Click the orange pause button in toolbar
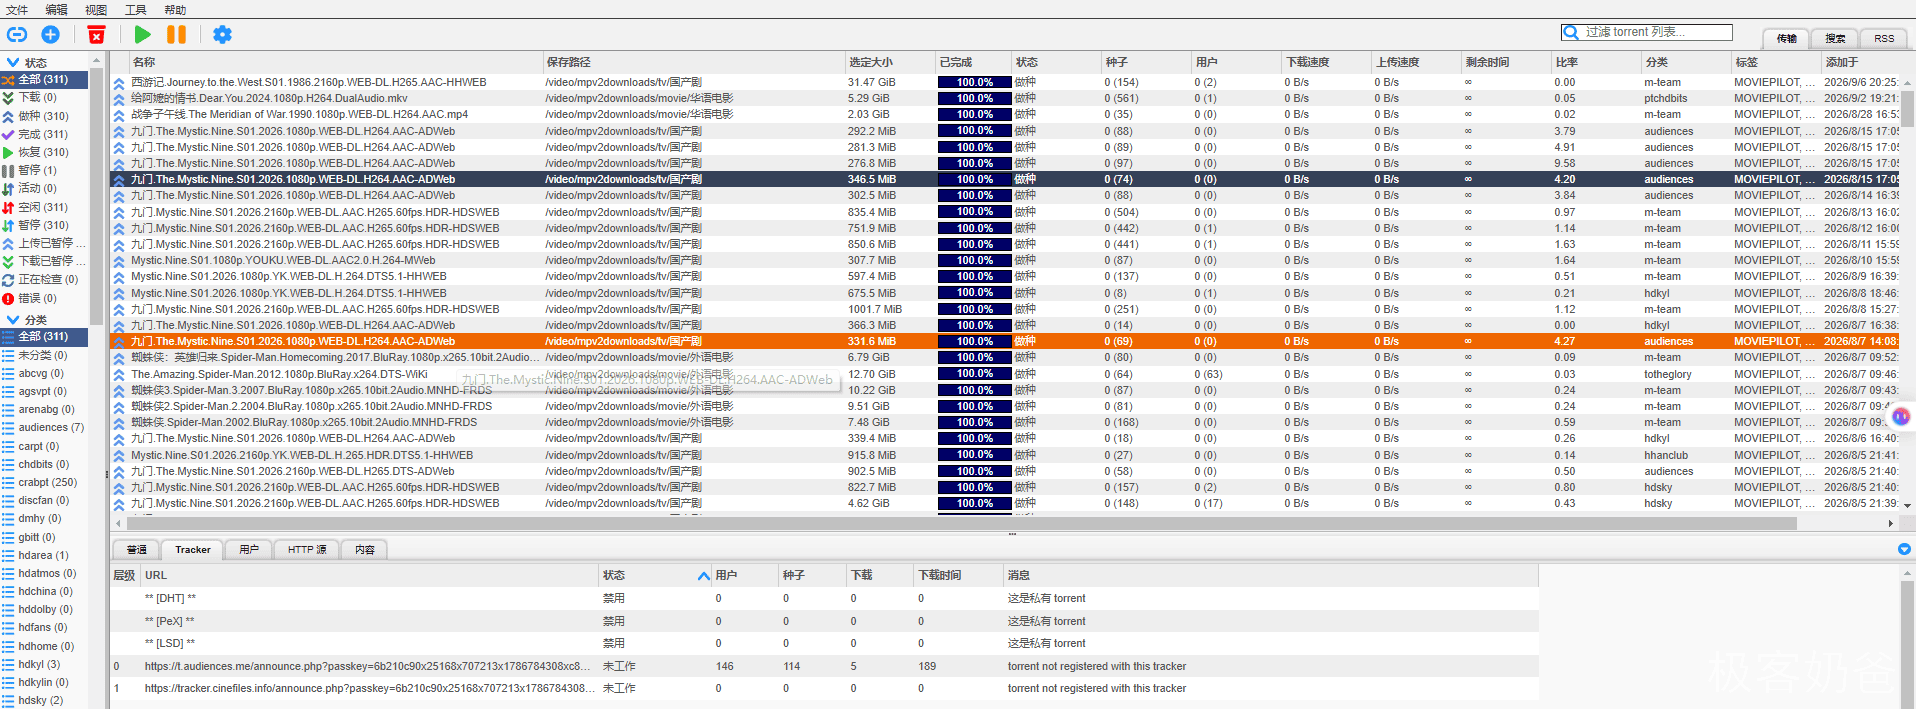The image size is (1916, 709). pos(176,35)
